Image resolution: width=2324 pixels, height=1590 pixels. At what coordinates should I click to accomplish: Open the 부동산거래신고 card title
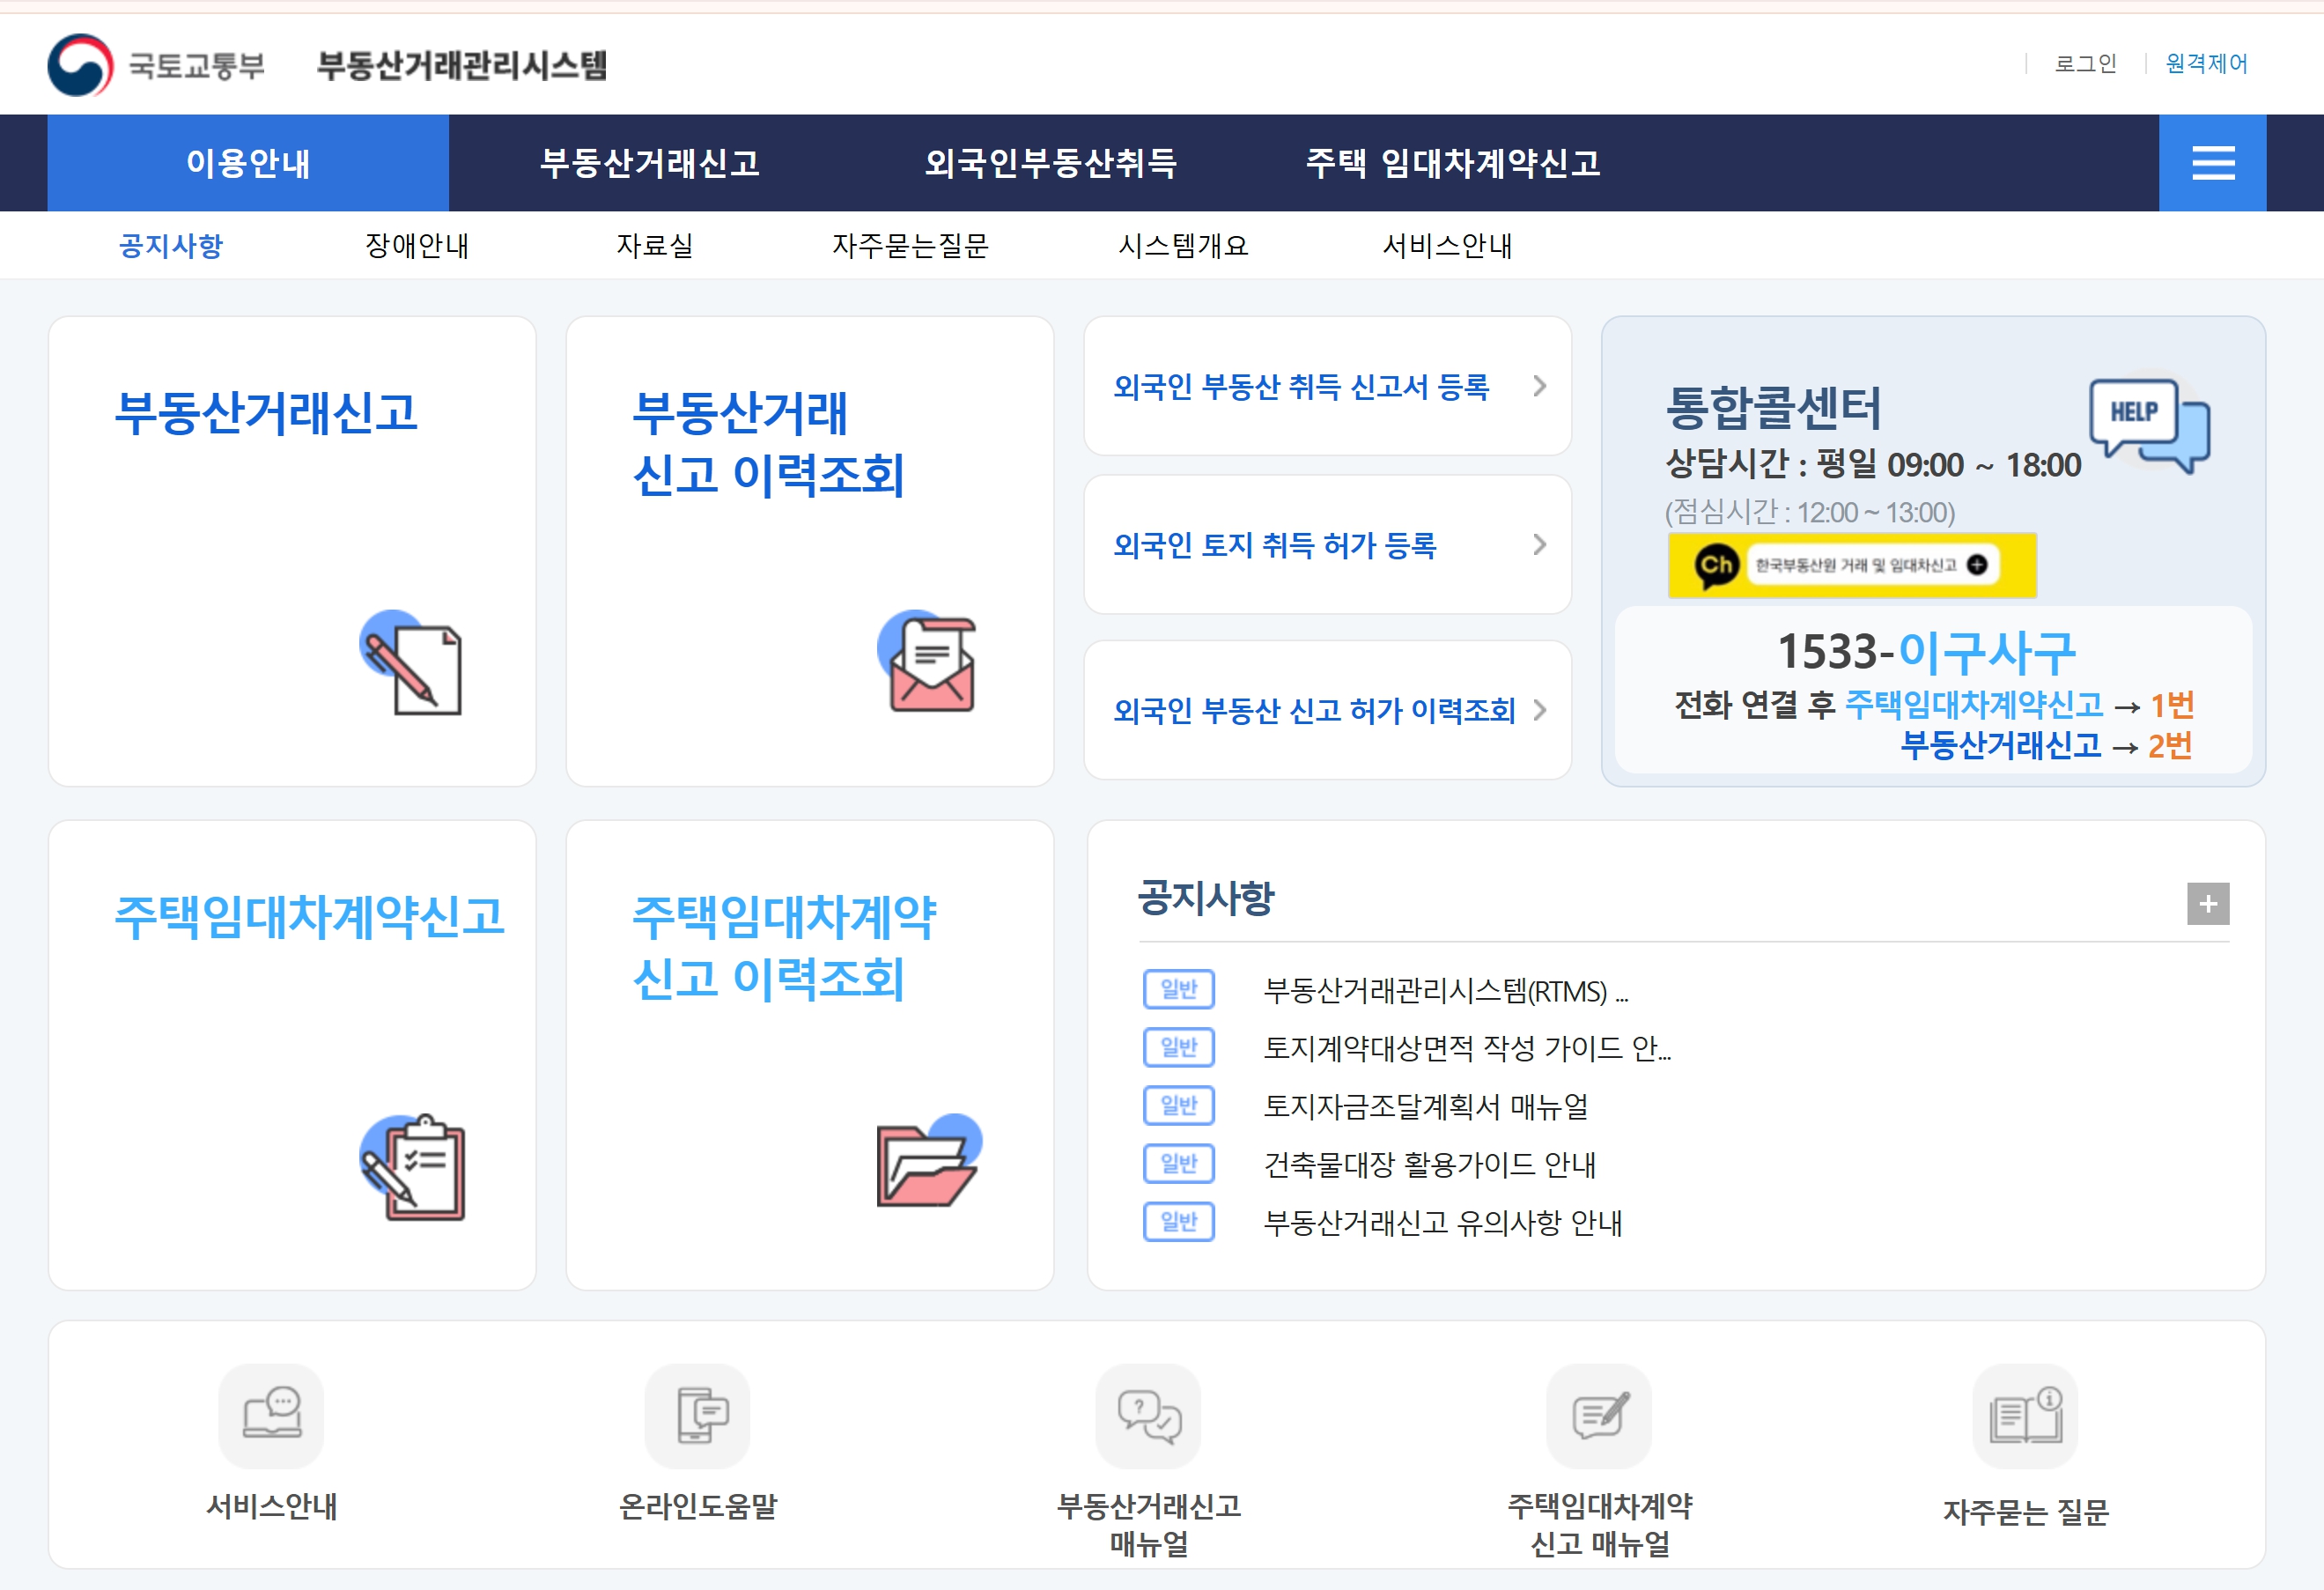click(266, 412)
